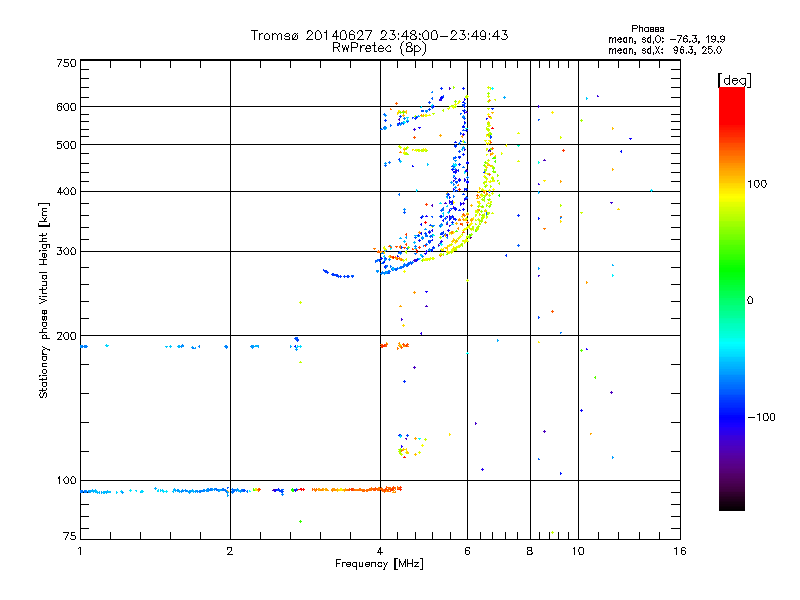The image size is (800, 600).
Task: Click the Stationary phase Virtual Height axis label
Action: point(44,300)
